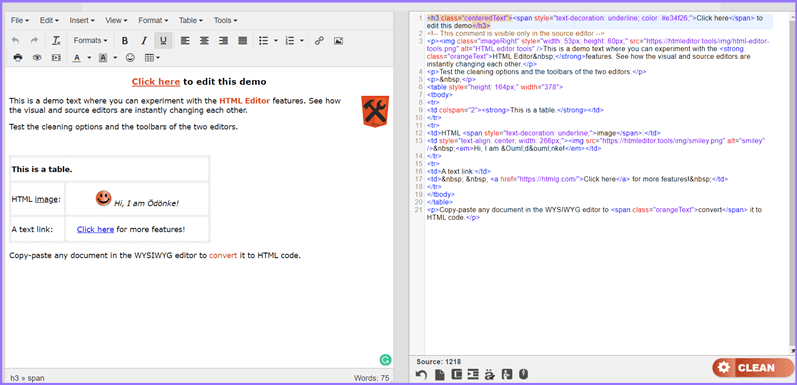This screenshot has height=385, width=797.
Task: Click the red 'Click here' heading link
Action: [x=156, y=81]
